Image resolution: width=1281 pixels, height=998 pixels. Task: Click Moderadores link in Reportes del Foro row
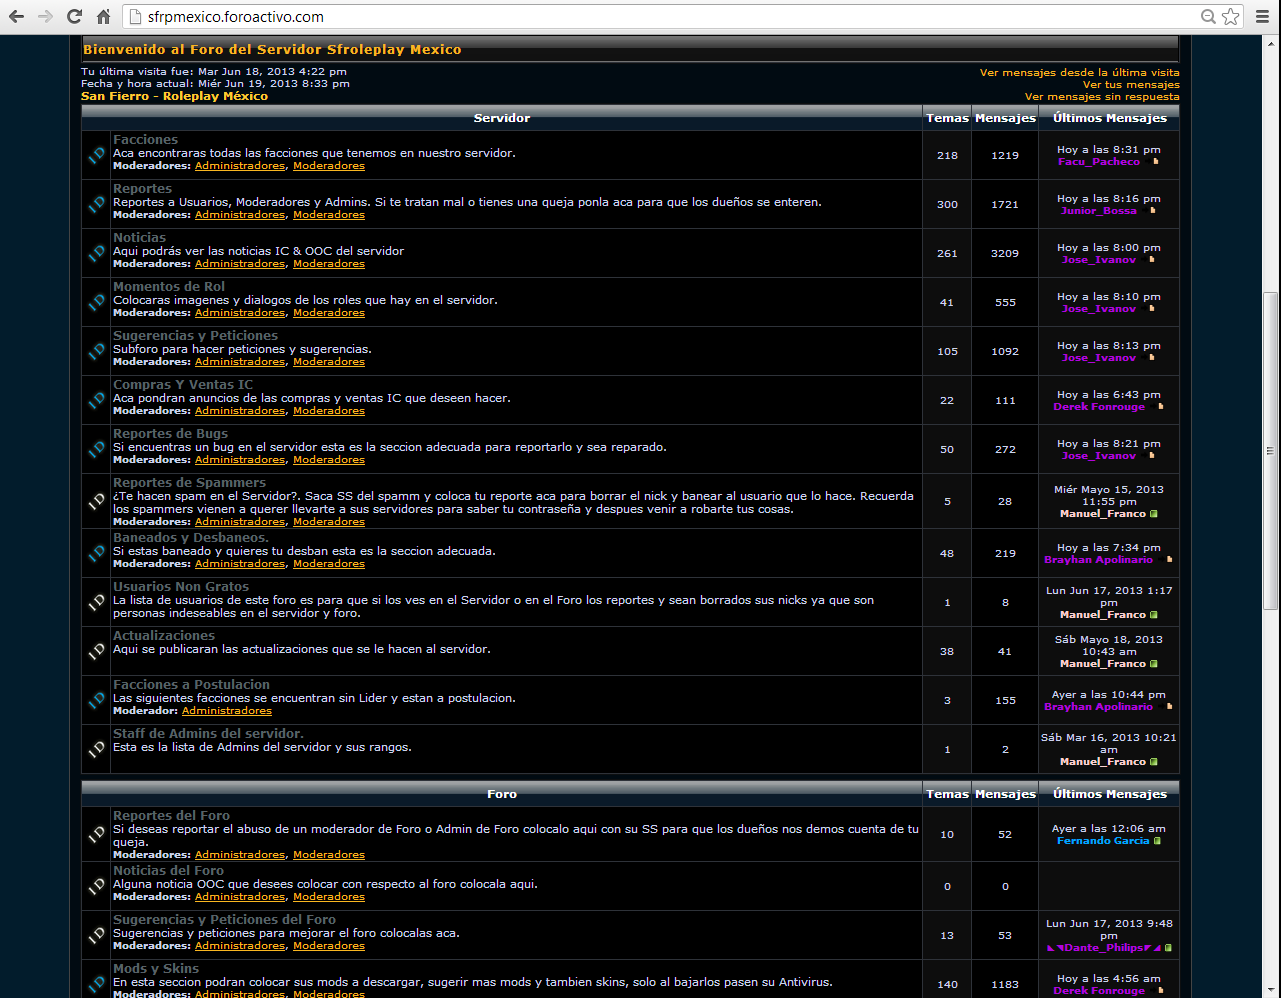point(329,855)
